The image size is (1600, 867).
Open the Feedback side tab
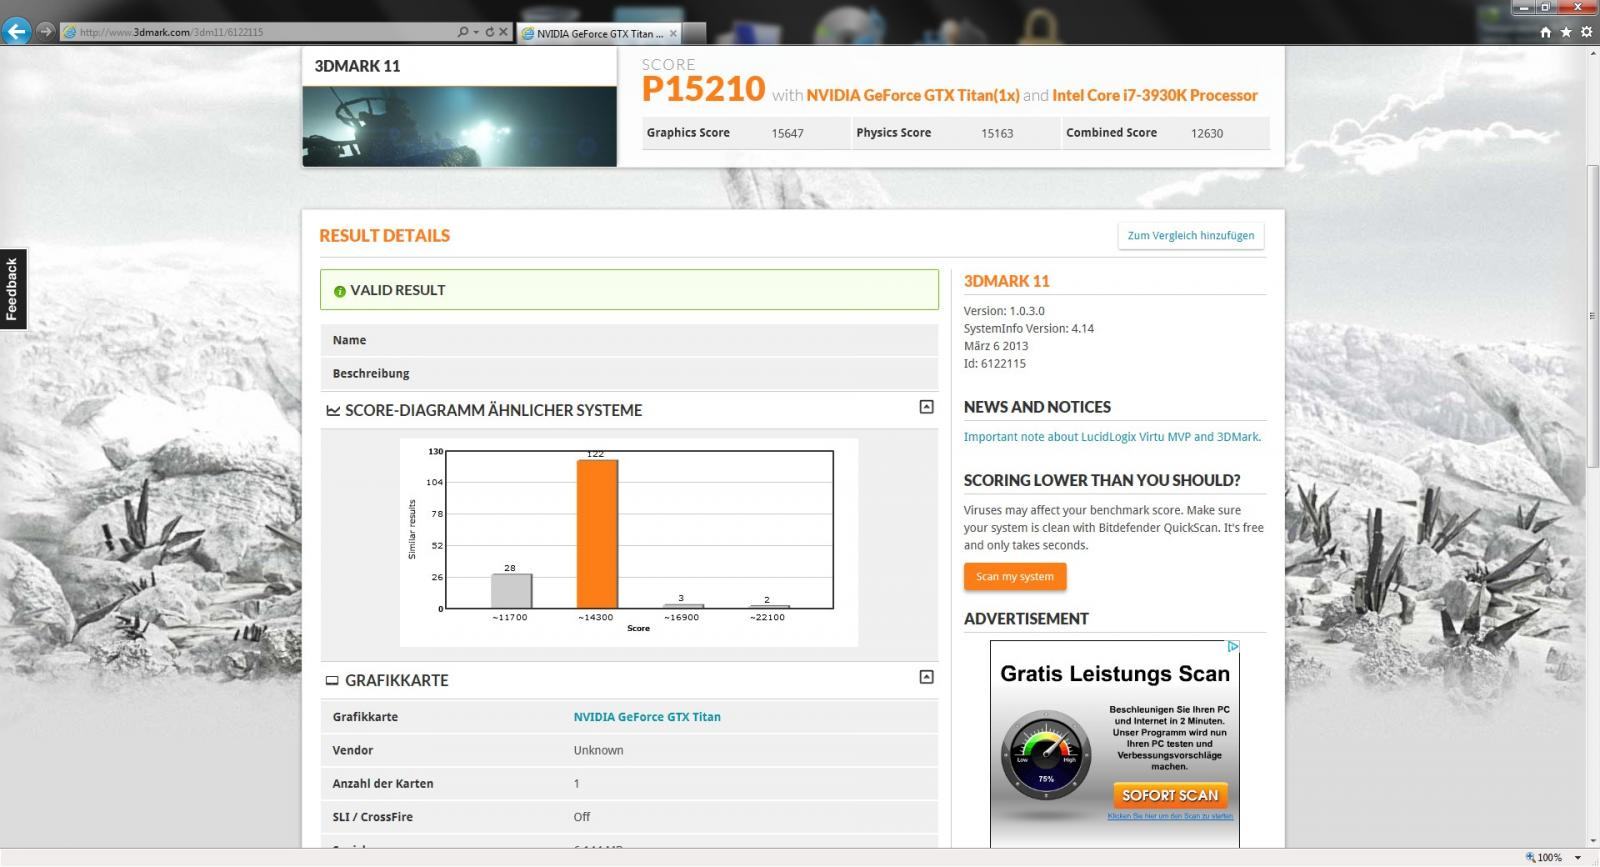12,289
